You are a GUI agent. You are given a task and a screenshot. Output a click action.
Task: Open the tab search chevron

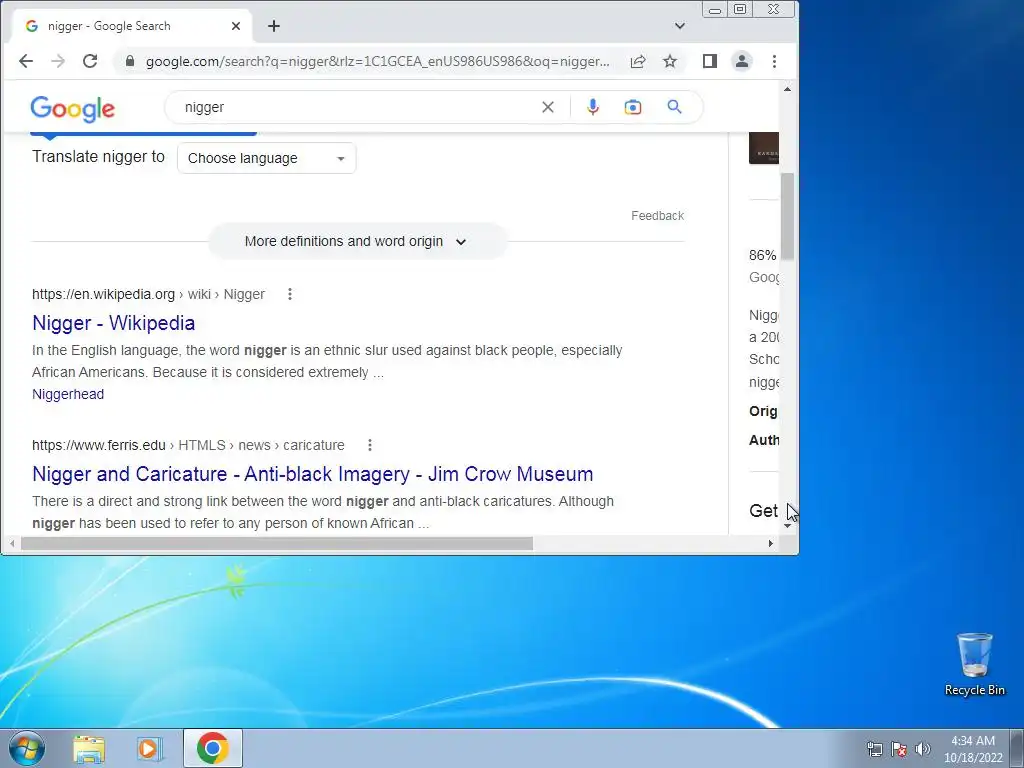point(680,26)
